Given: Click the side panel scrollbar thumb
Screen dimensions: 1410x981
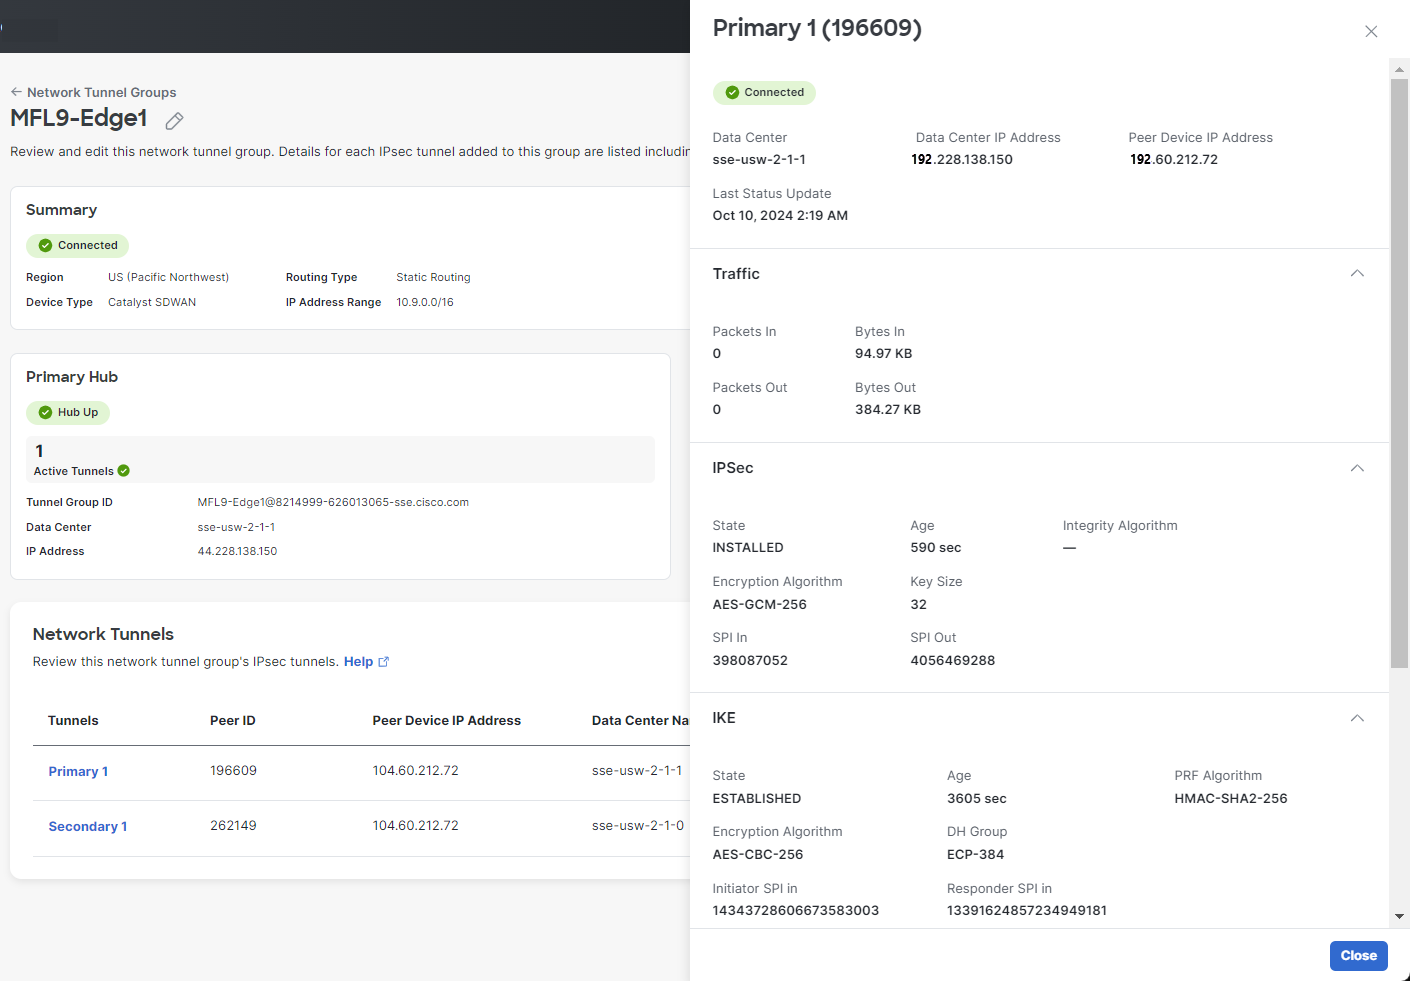Looking at the screenshot, I should point(1399,373).
